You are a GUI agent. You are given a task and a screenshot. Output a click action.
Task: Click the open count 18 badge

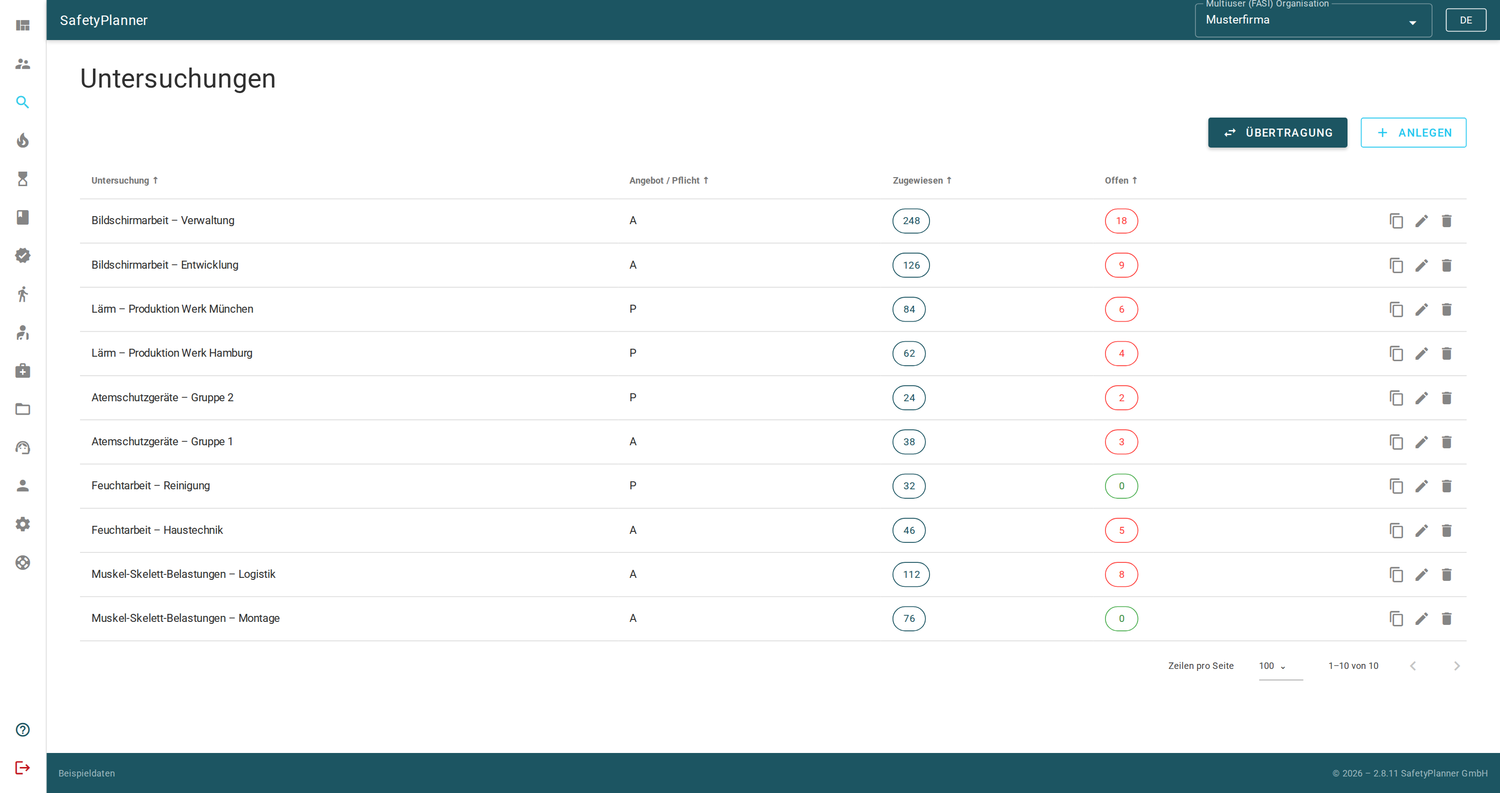tap(1121, 221)
